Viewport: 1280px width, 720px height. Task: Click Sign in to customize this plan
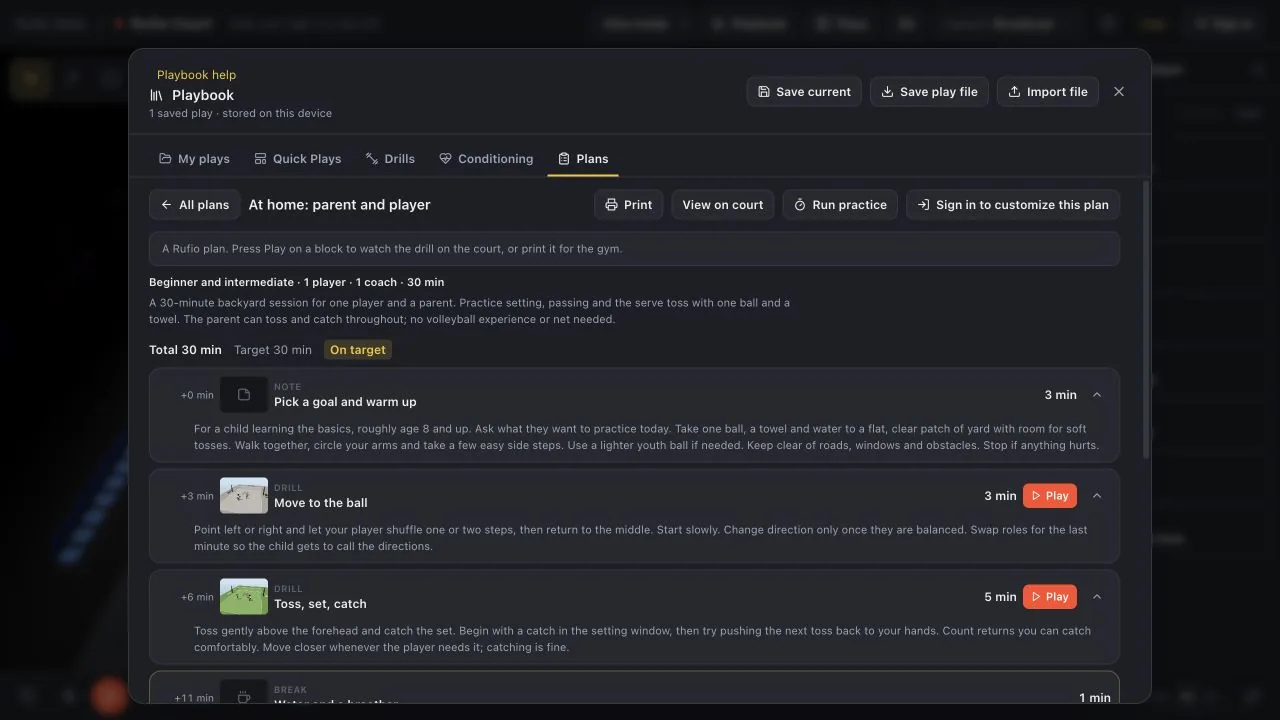tap(1013, 205)
